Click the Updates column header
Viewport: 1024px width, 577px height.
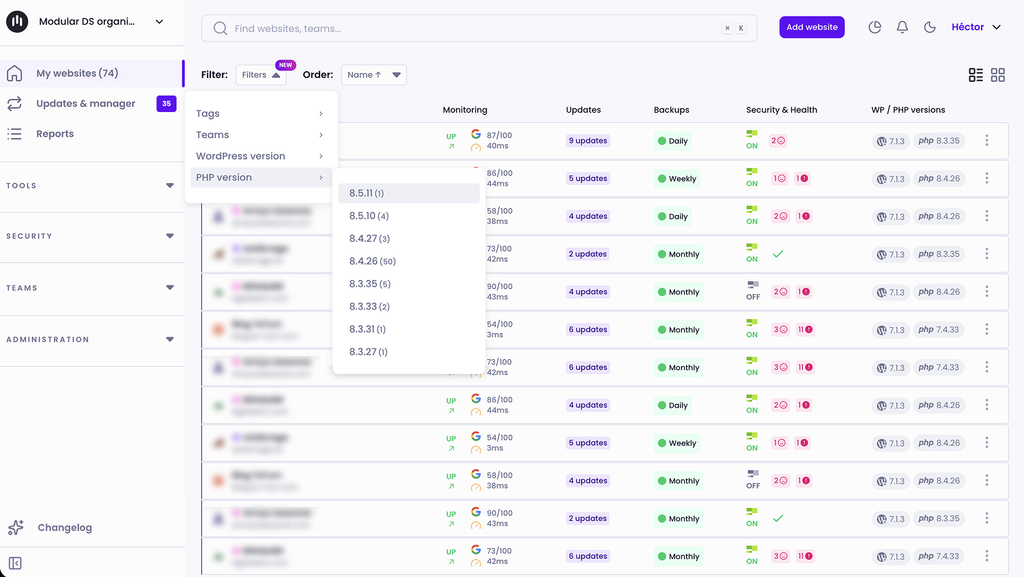583,110
